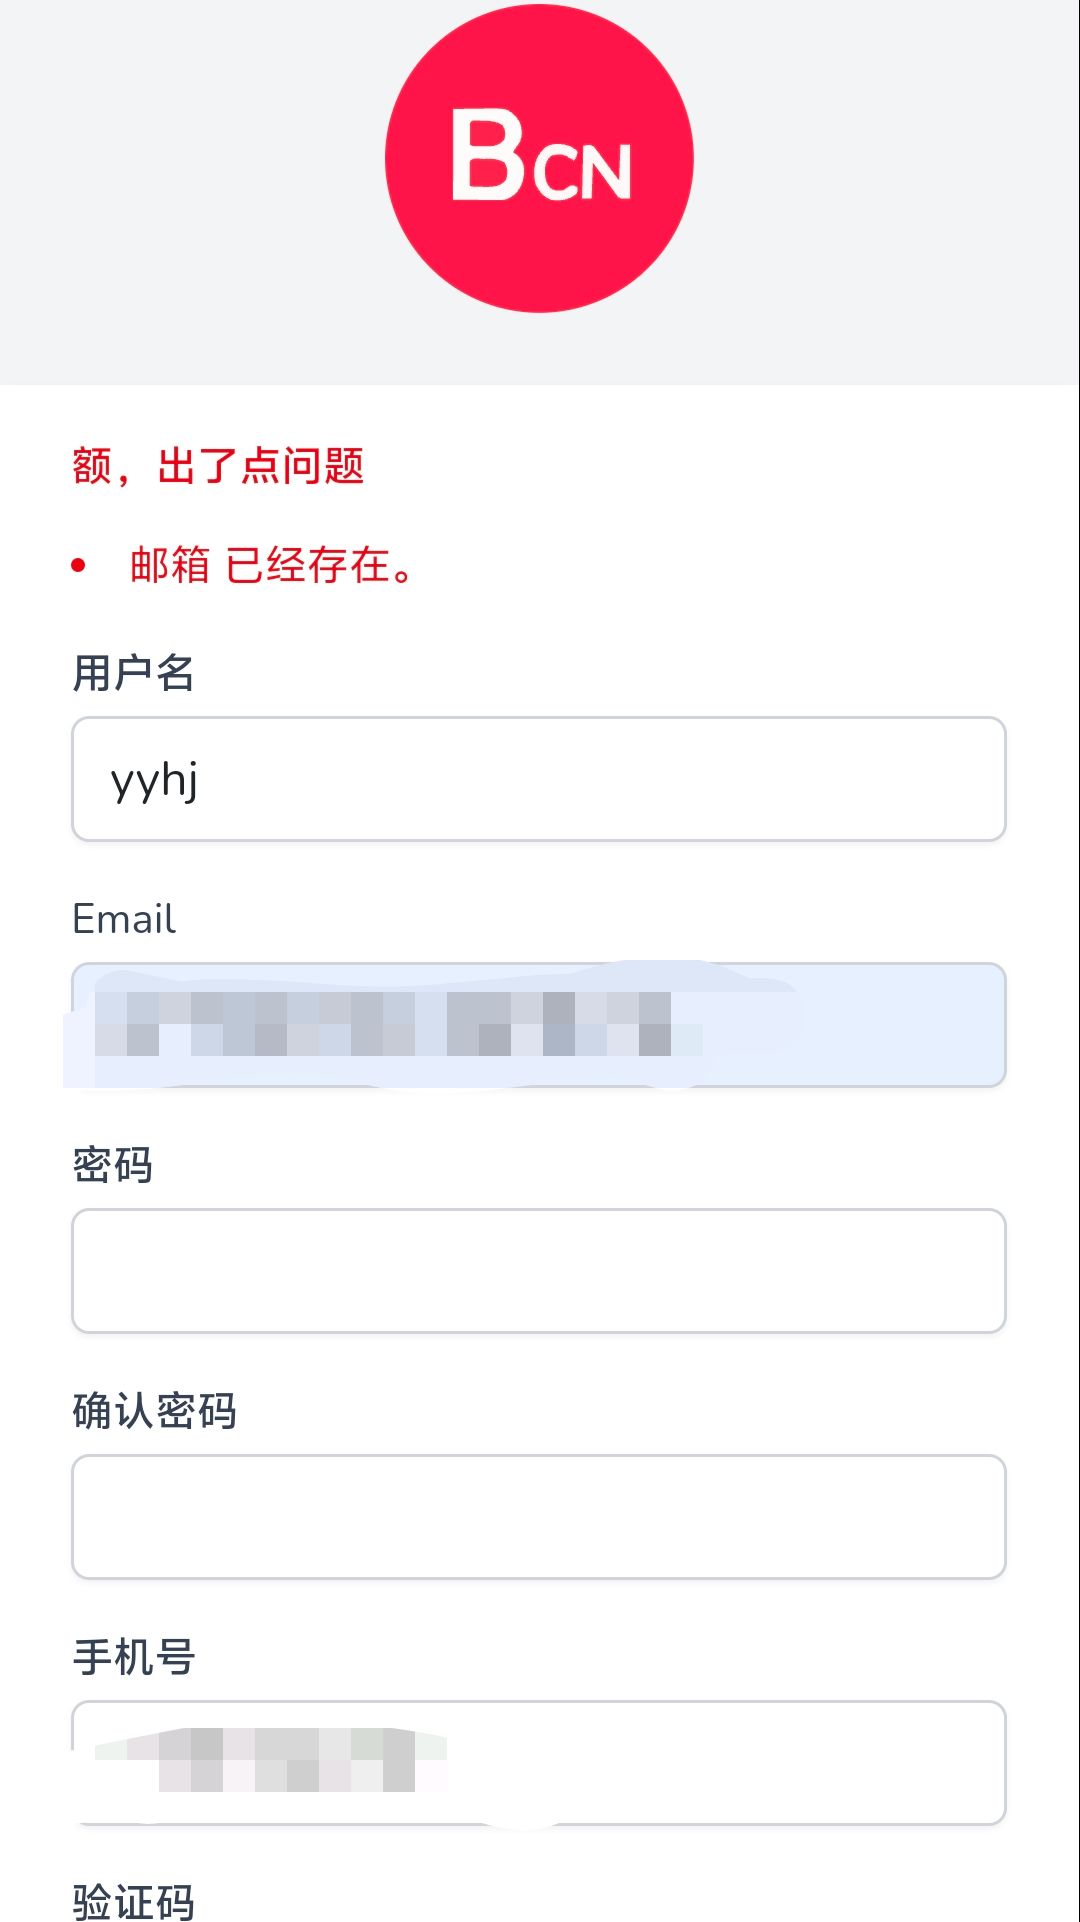
Task: Click the 邮箱 已经存在 error message
Action: [x=272, y=566]
